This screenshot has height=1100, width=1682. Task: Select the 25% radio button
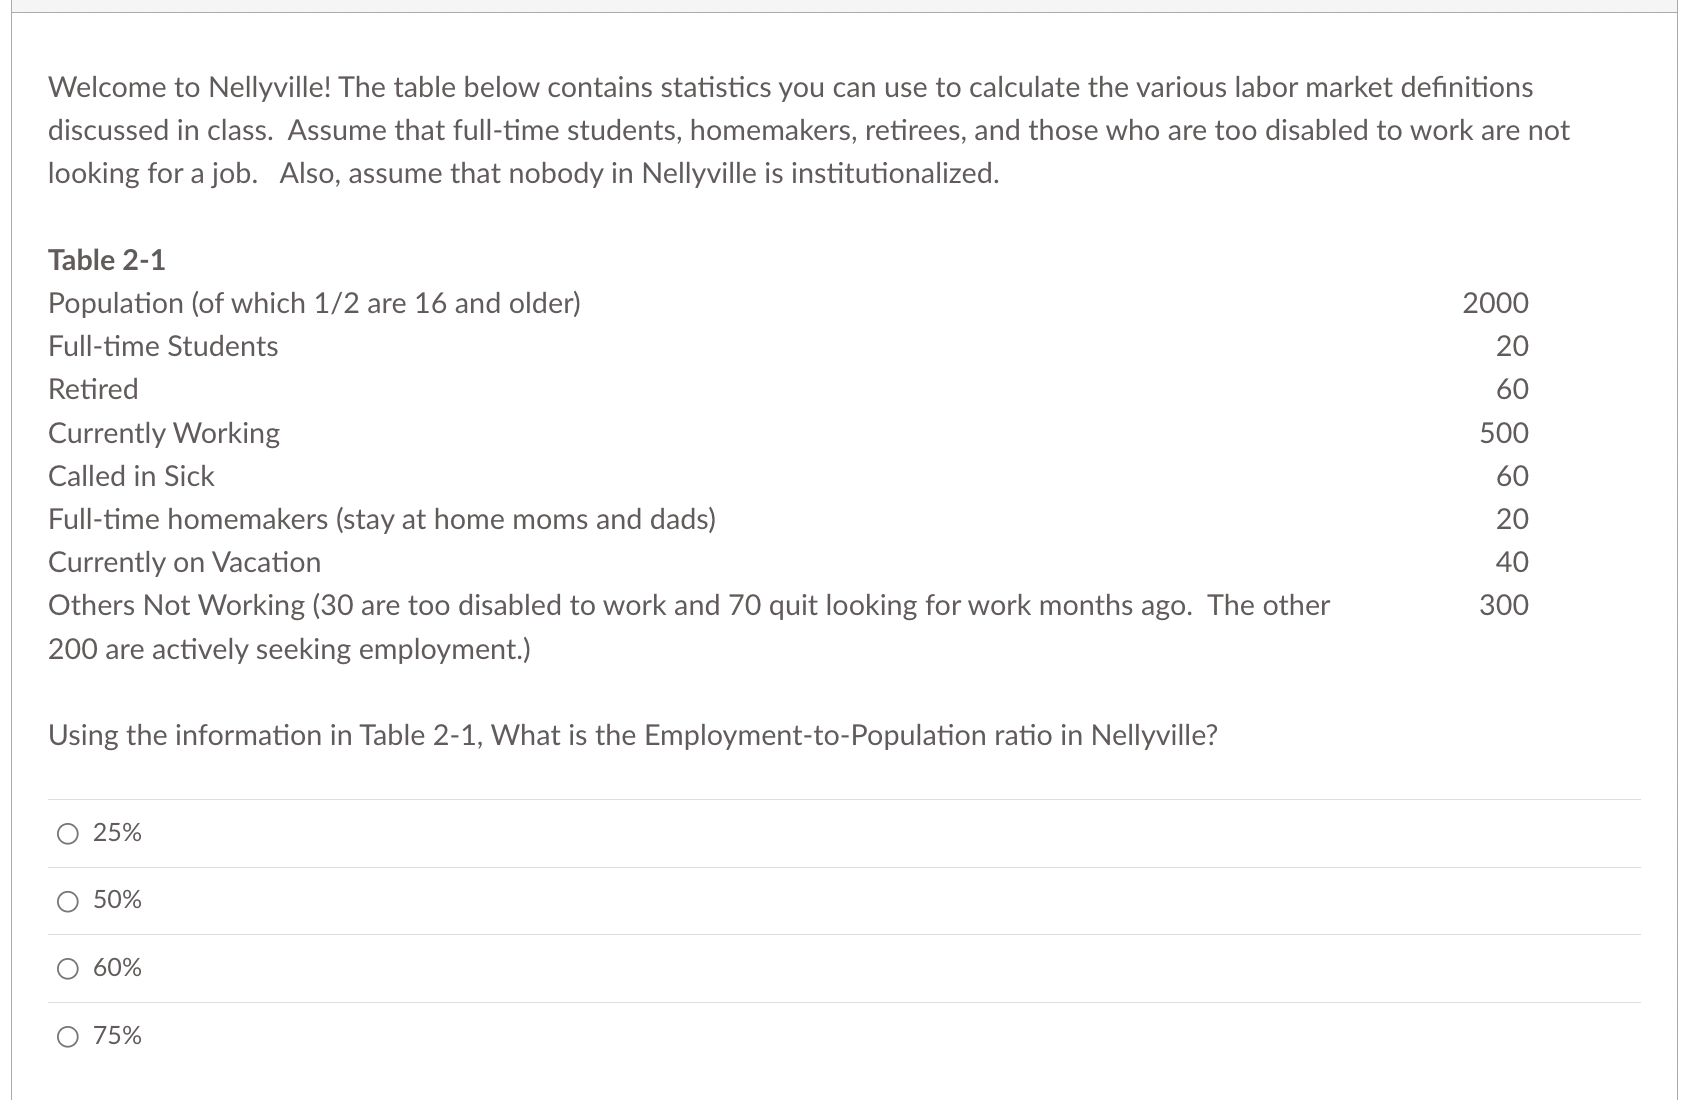(68, 833)
